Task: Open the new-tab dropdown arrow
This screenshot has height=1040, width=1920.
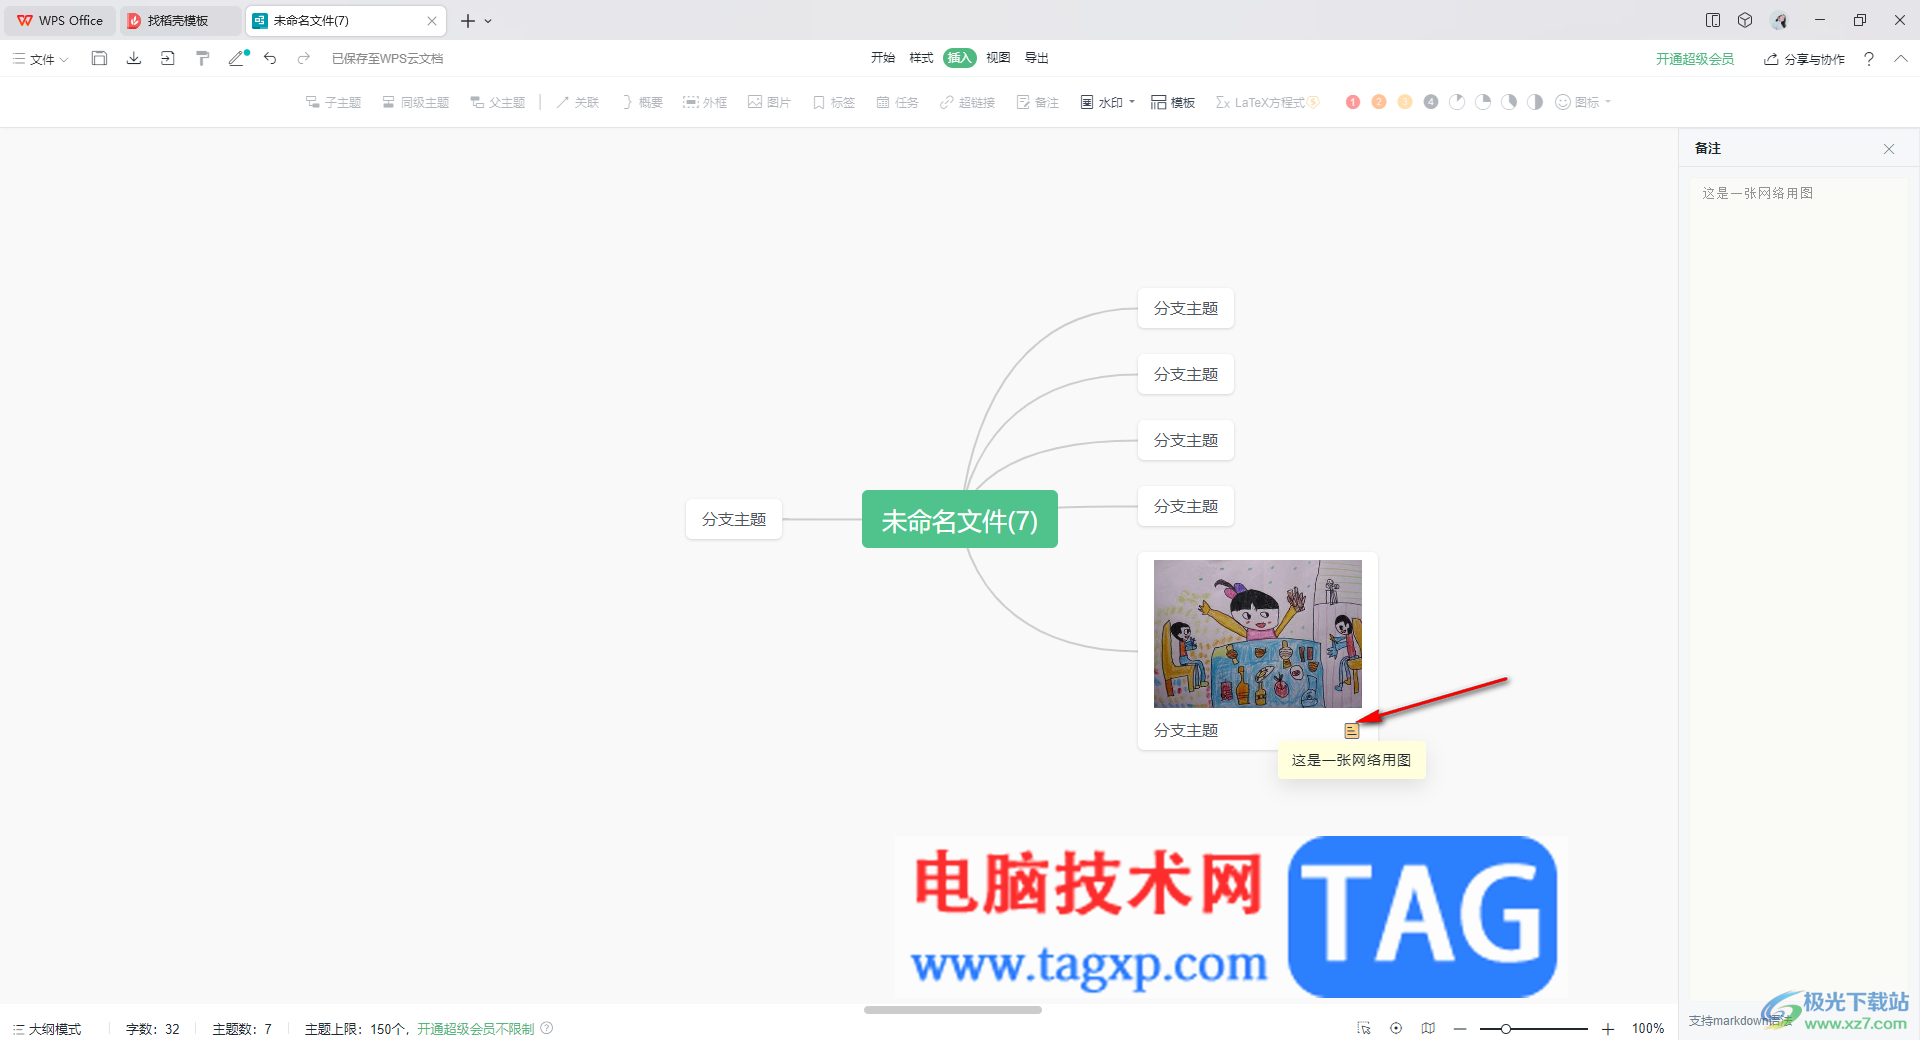Action: (488, 21)
